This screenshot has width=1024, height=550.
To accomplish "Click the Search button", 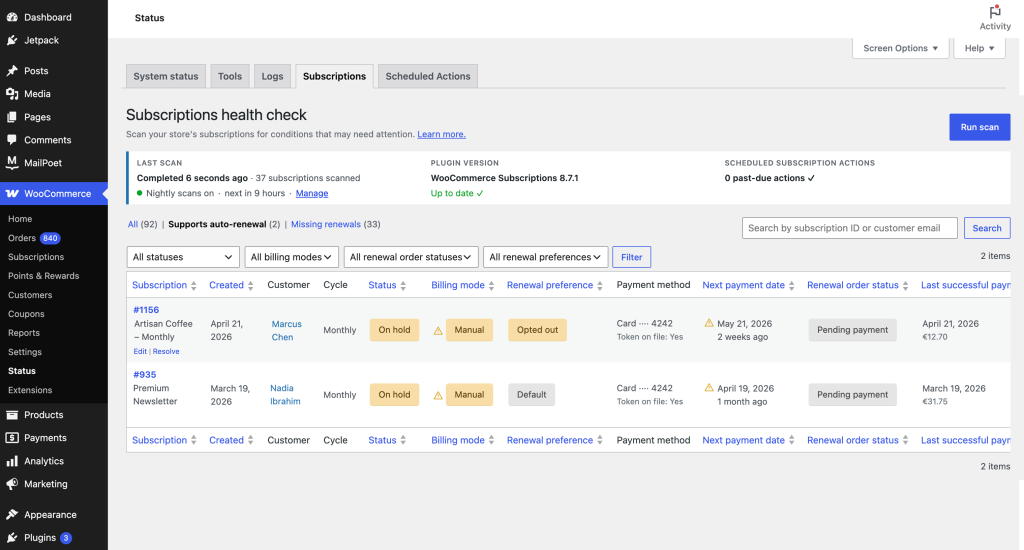I will tap(987, 228).
